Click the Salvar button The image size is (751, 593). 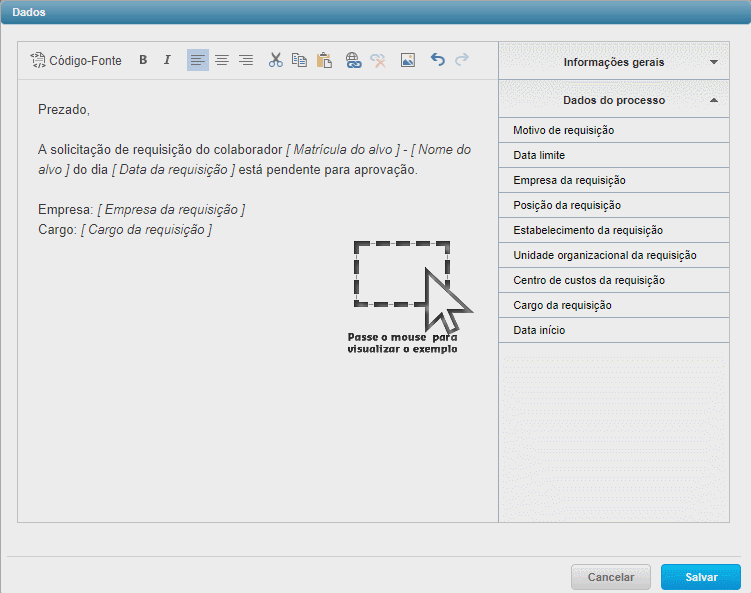[x=700, y=577]
